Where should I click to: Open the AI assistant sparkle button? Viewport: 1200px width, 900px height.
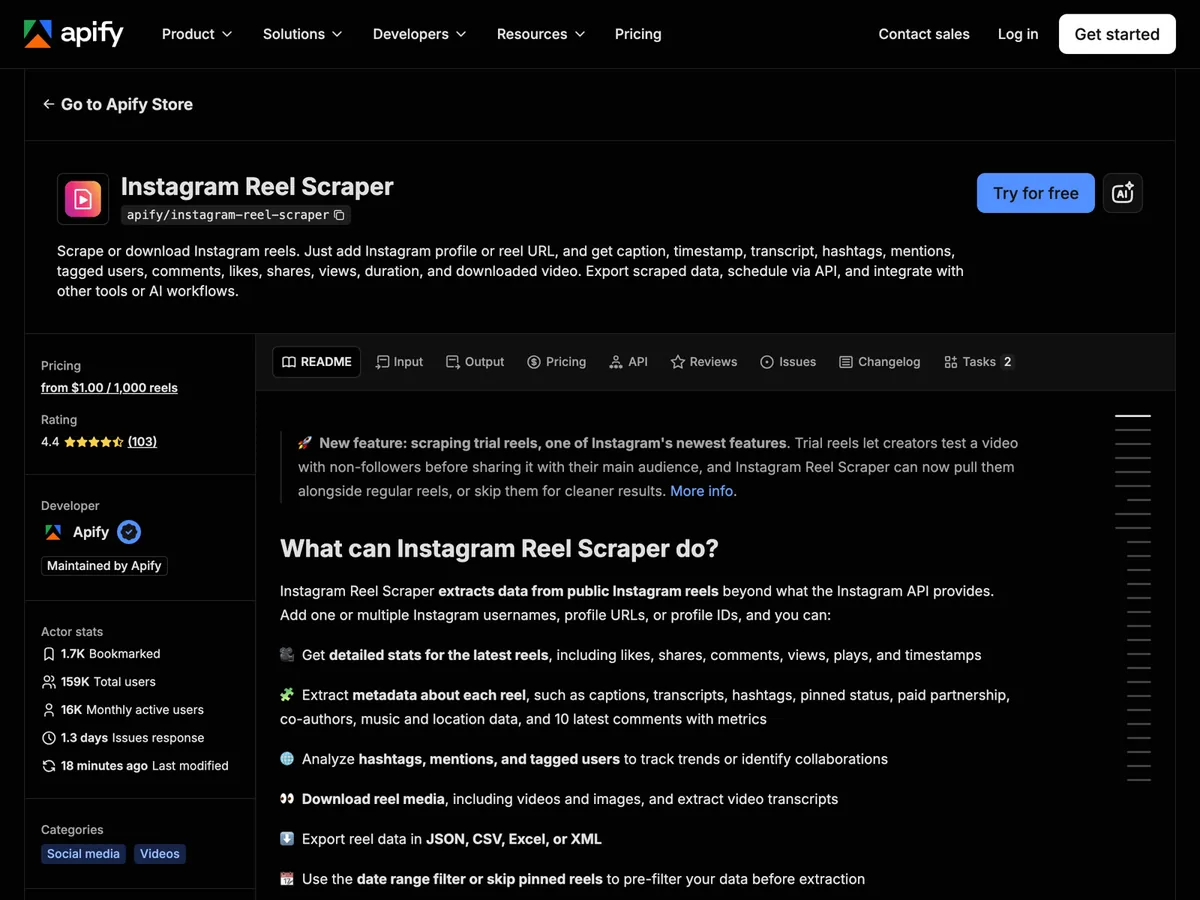click(1122, 193)
